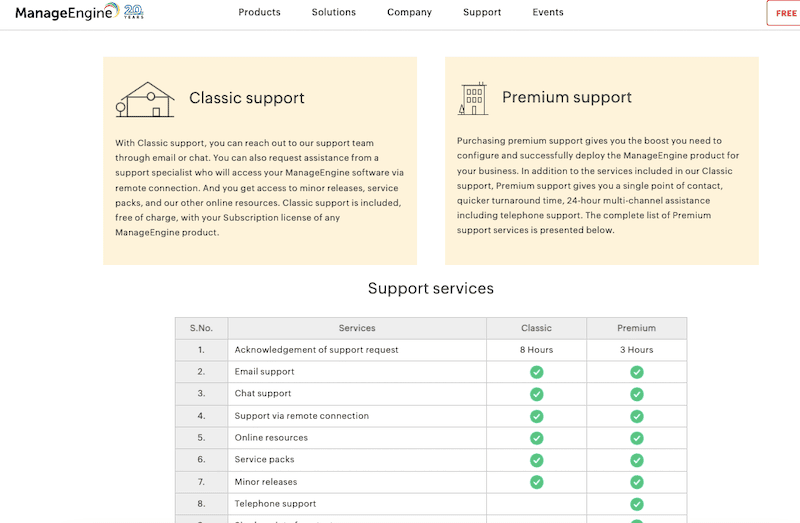Open the Support menu

click(x=482, y=12)
